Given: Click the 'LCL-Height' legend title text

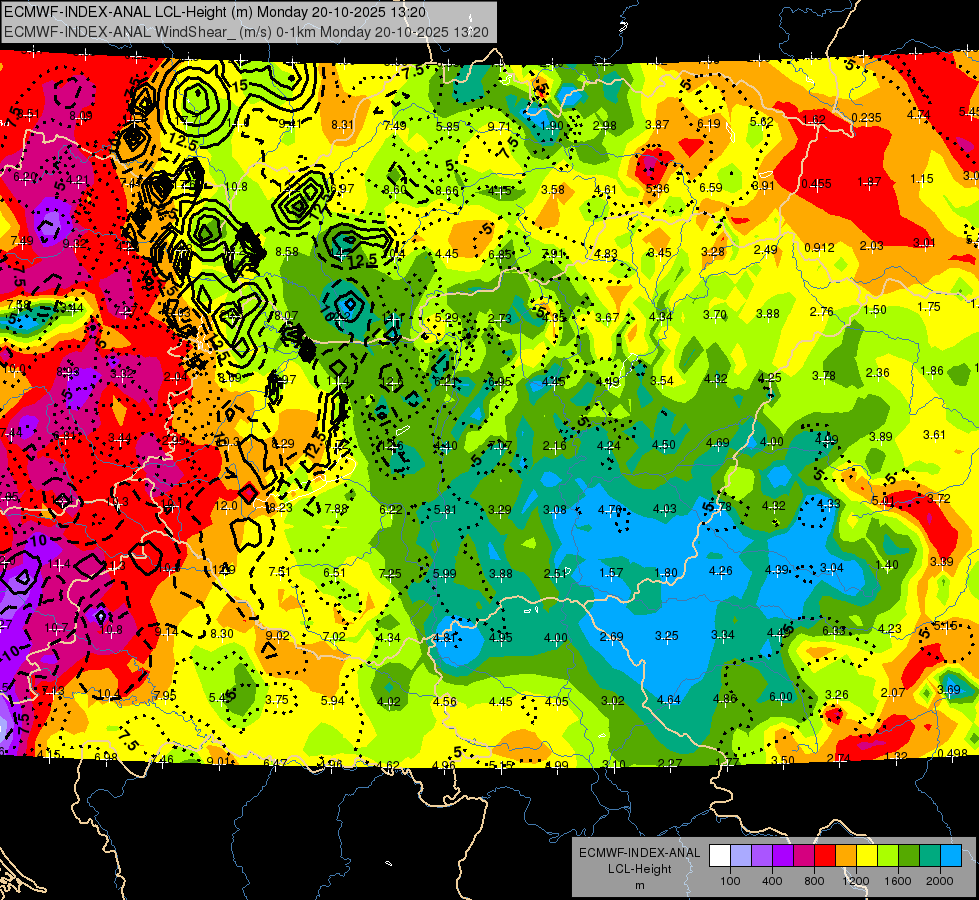Looking at the screenshot, I should point(639,869).
